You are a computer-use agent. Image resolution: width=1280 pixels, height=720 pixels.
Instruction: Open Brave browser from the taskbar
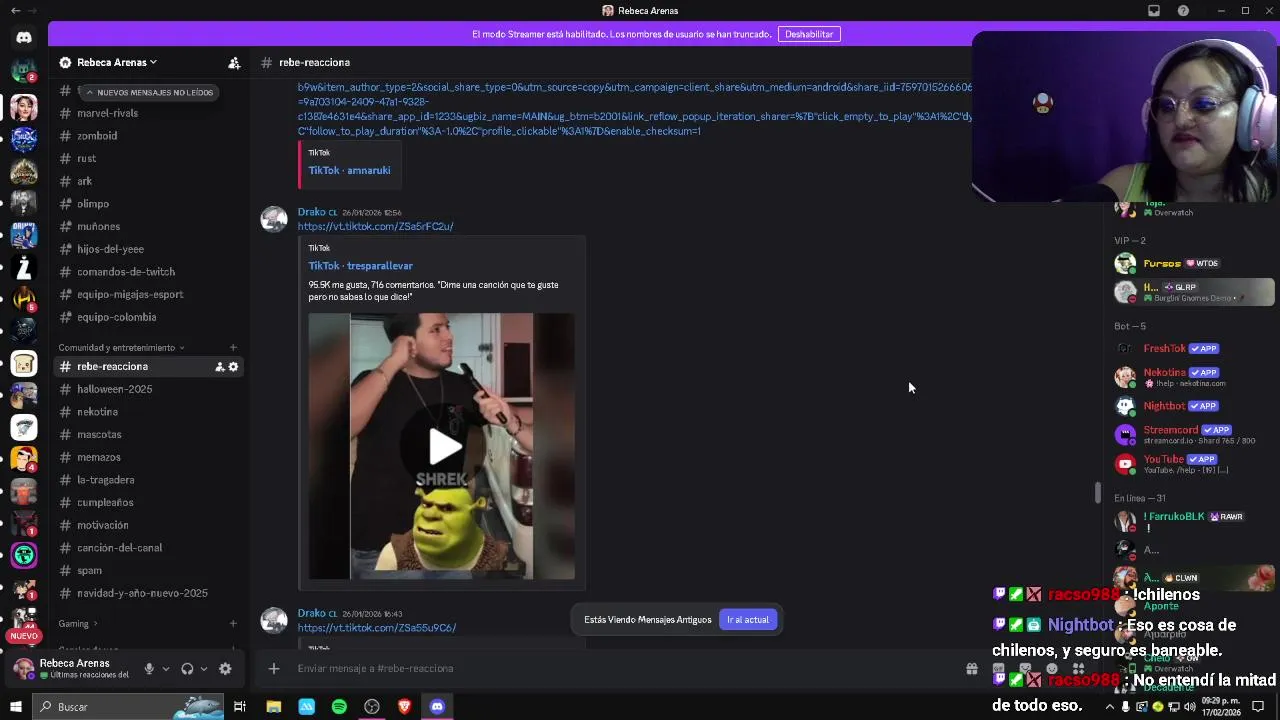404,707
